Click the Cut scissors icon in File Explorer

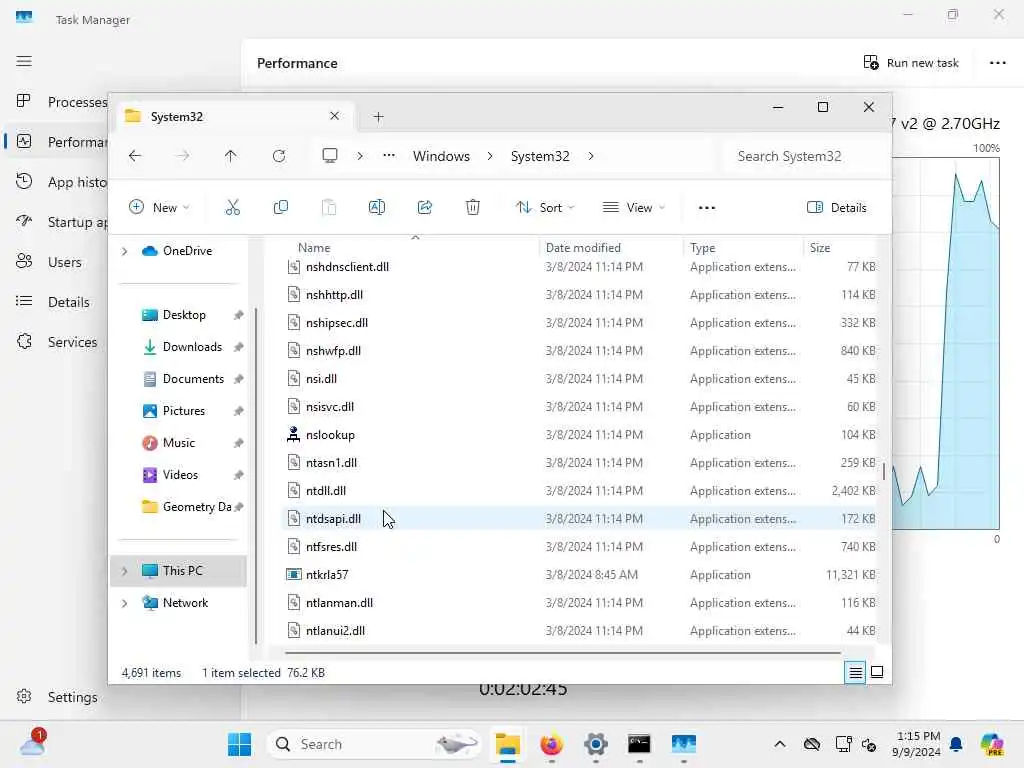tap(232, 208)
